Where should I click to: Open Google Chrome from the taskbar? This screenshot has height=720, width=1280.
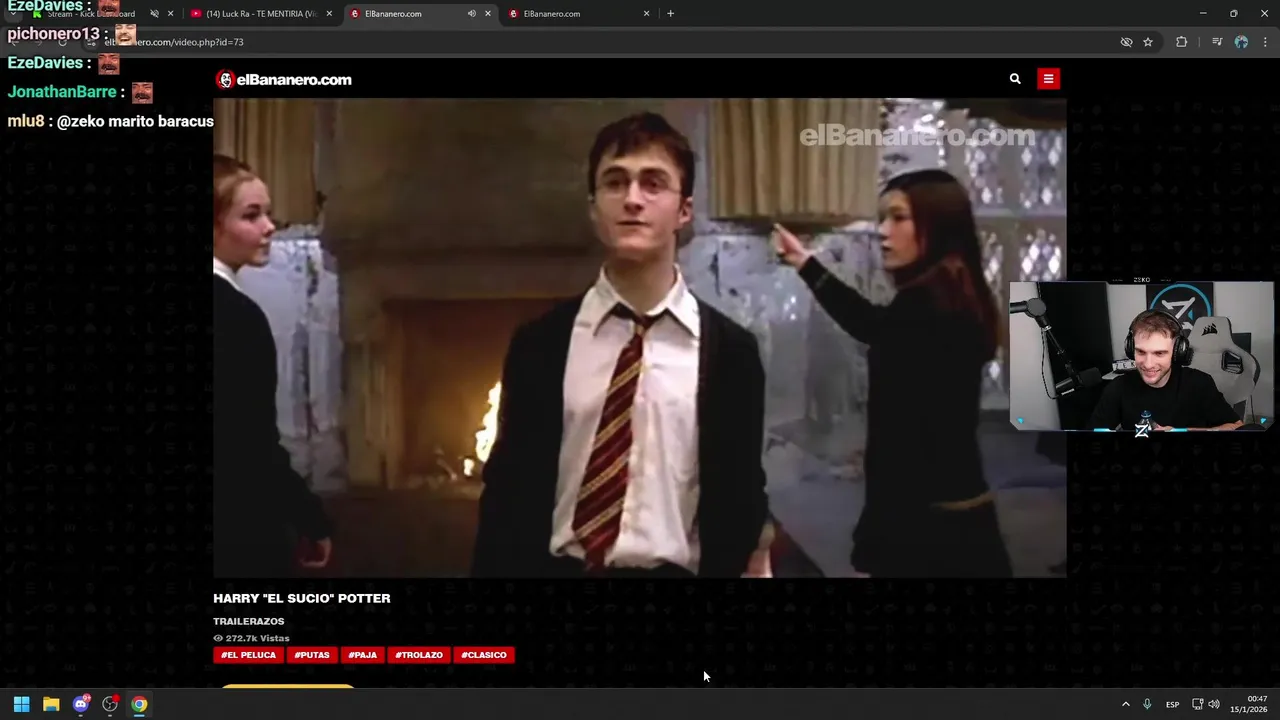tap(139, 704)
